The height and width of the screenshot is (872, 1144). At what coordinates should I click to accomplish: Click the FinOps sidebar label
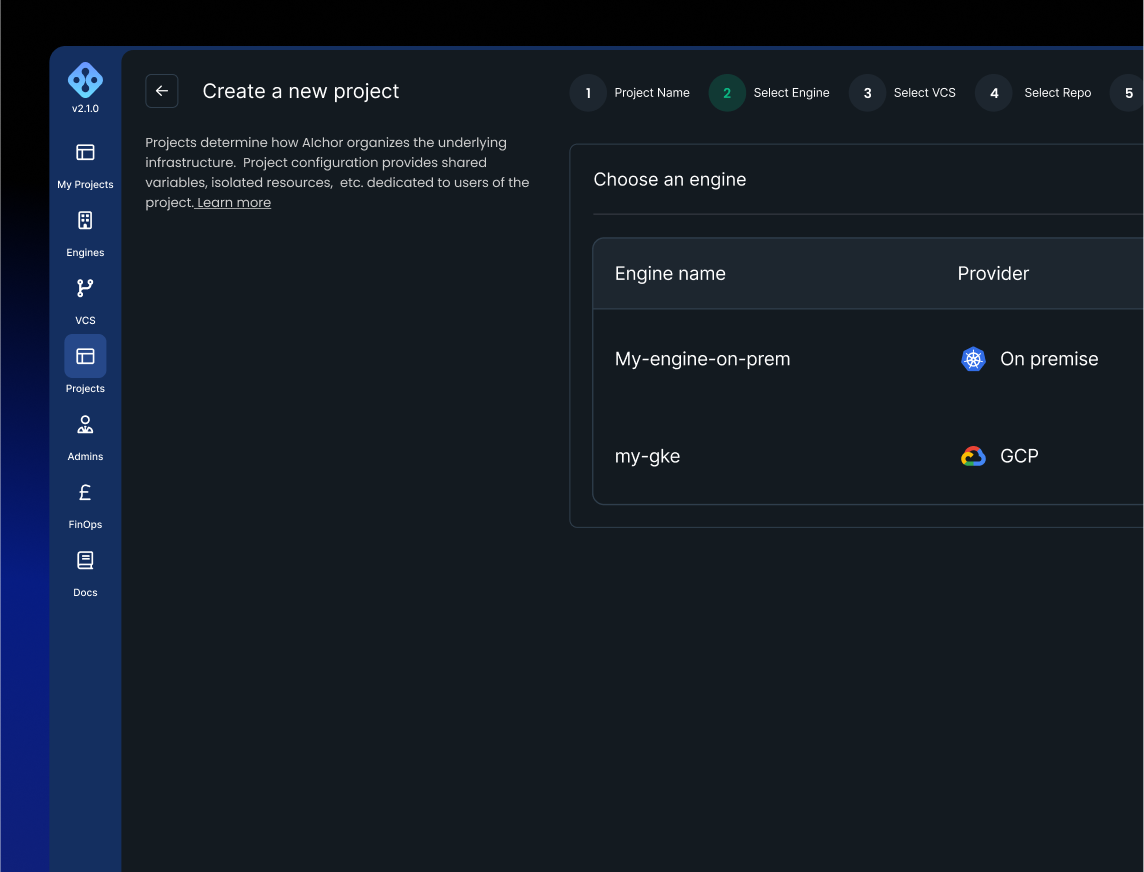tap(85, 525)
